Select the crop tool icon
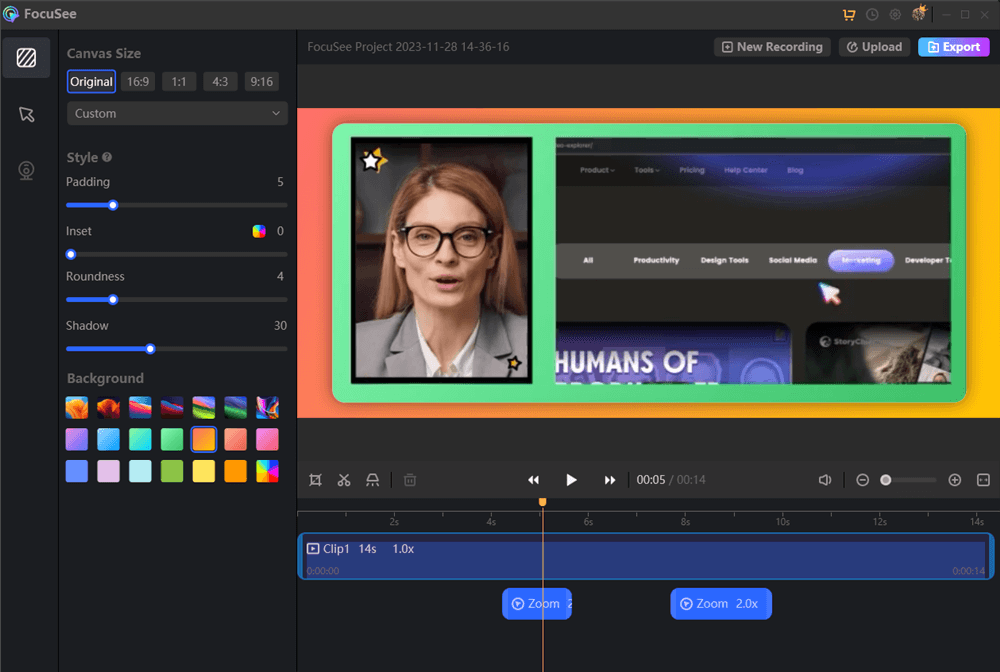The image size is (1000, 672). click(x=315, y=480)
